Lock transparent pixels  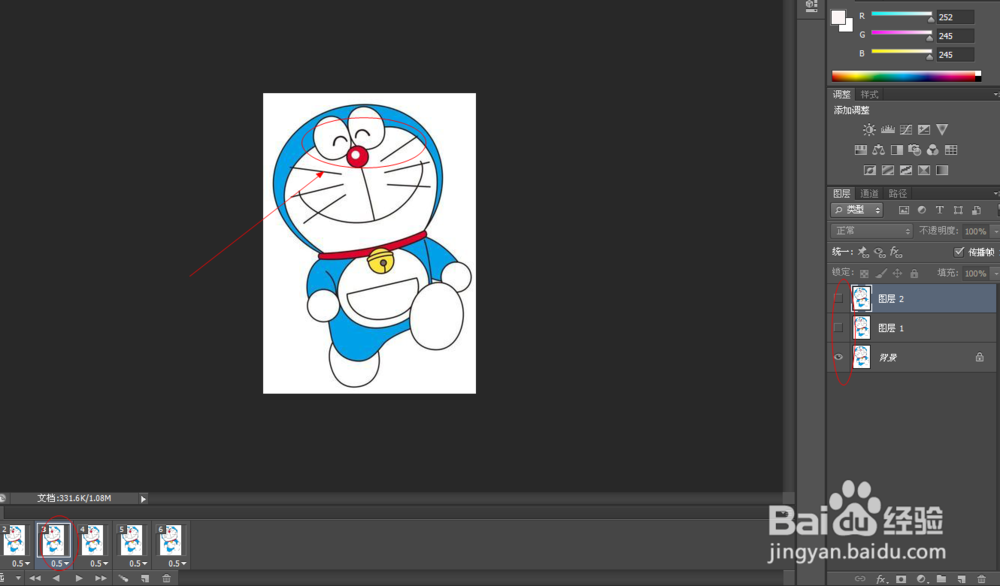pyautogui.click(x=864, y=274)
